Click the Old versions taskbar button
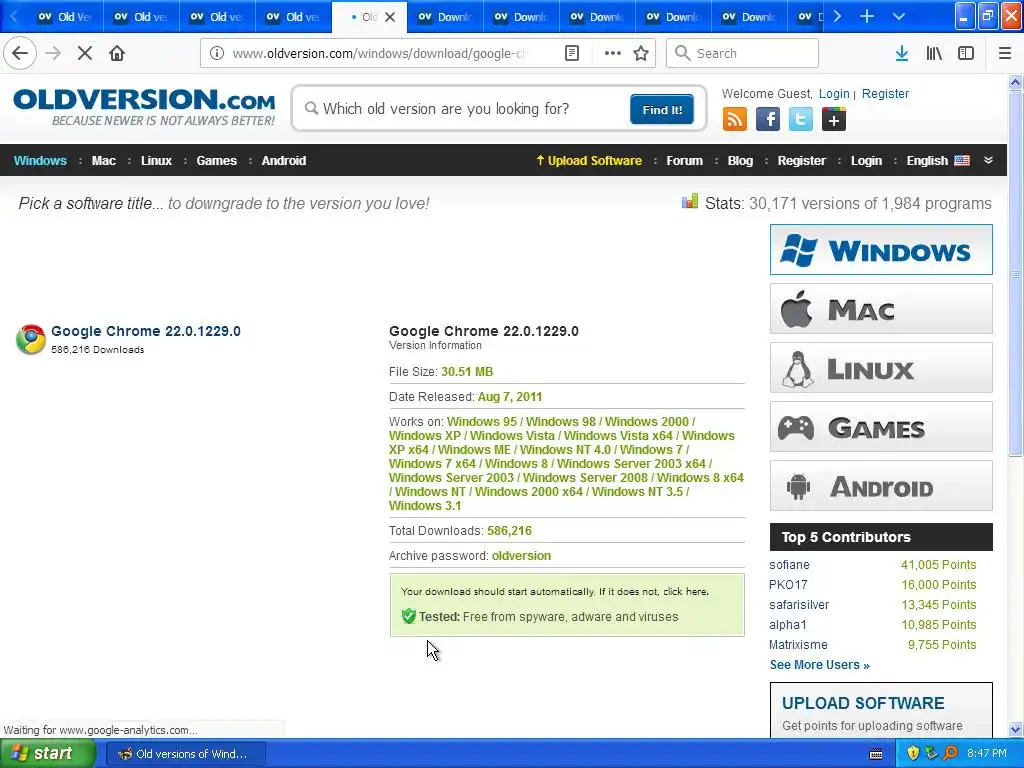Screen dimensions: 1024x768 coord(185,754)
